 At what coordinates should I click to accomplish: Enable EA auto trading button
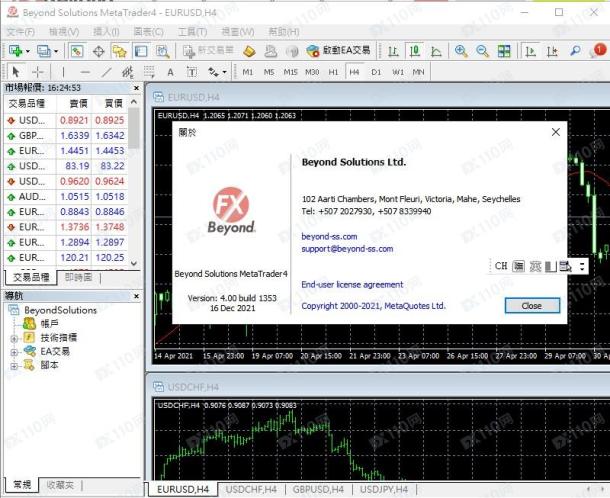pos(338,51)
